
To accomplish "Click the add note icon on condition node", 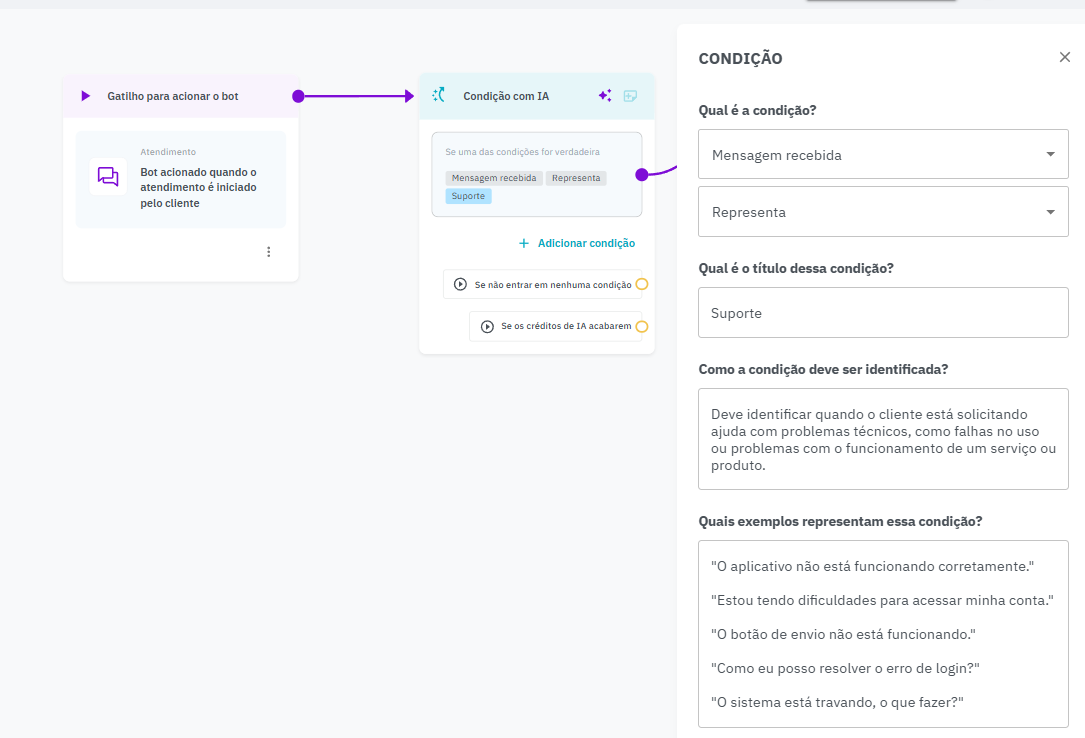I will [x=630, y=96].
